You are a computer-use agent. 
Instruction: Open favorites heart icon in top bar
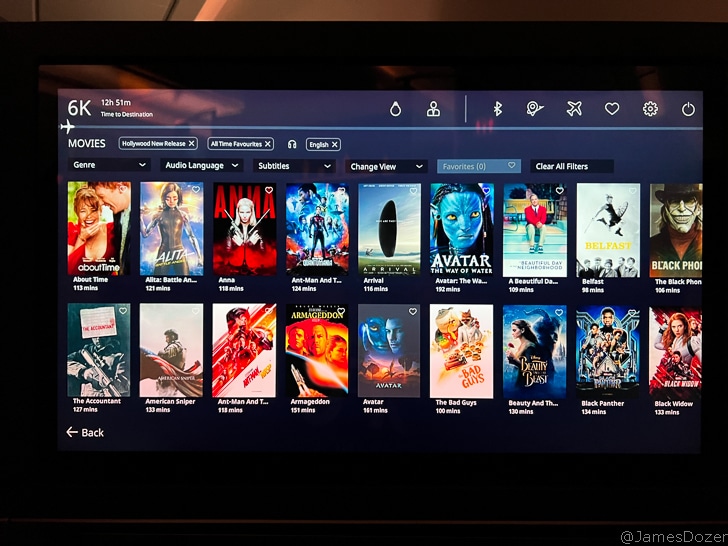[x=612, y=109]
